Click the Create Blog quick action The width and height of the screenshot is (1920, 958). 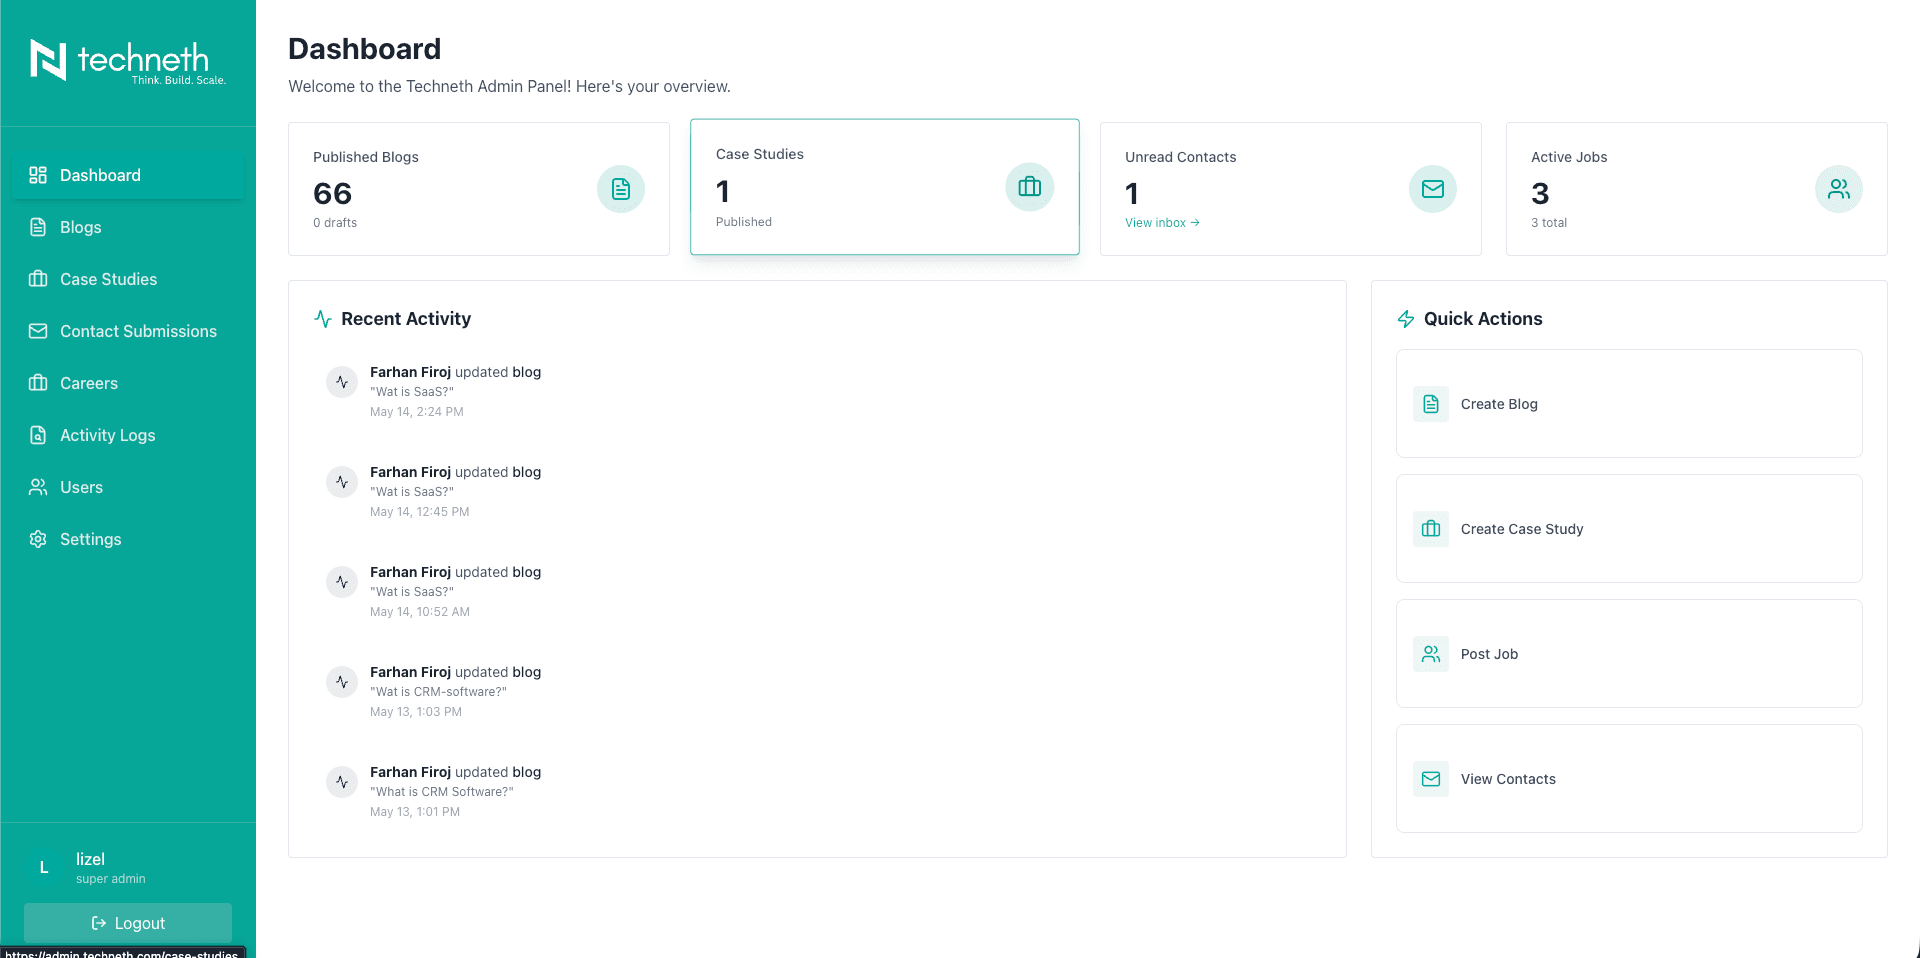[x=1629, y=404]
